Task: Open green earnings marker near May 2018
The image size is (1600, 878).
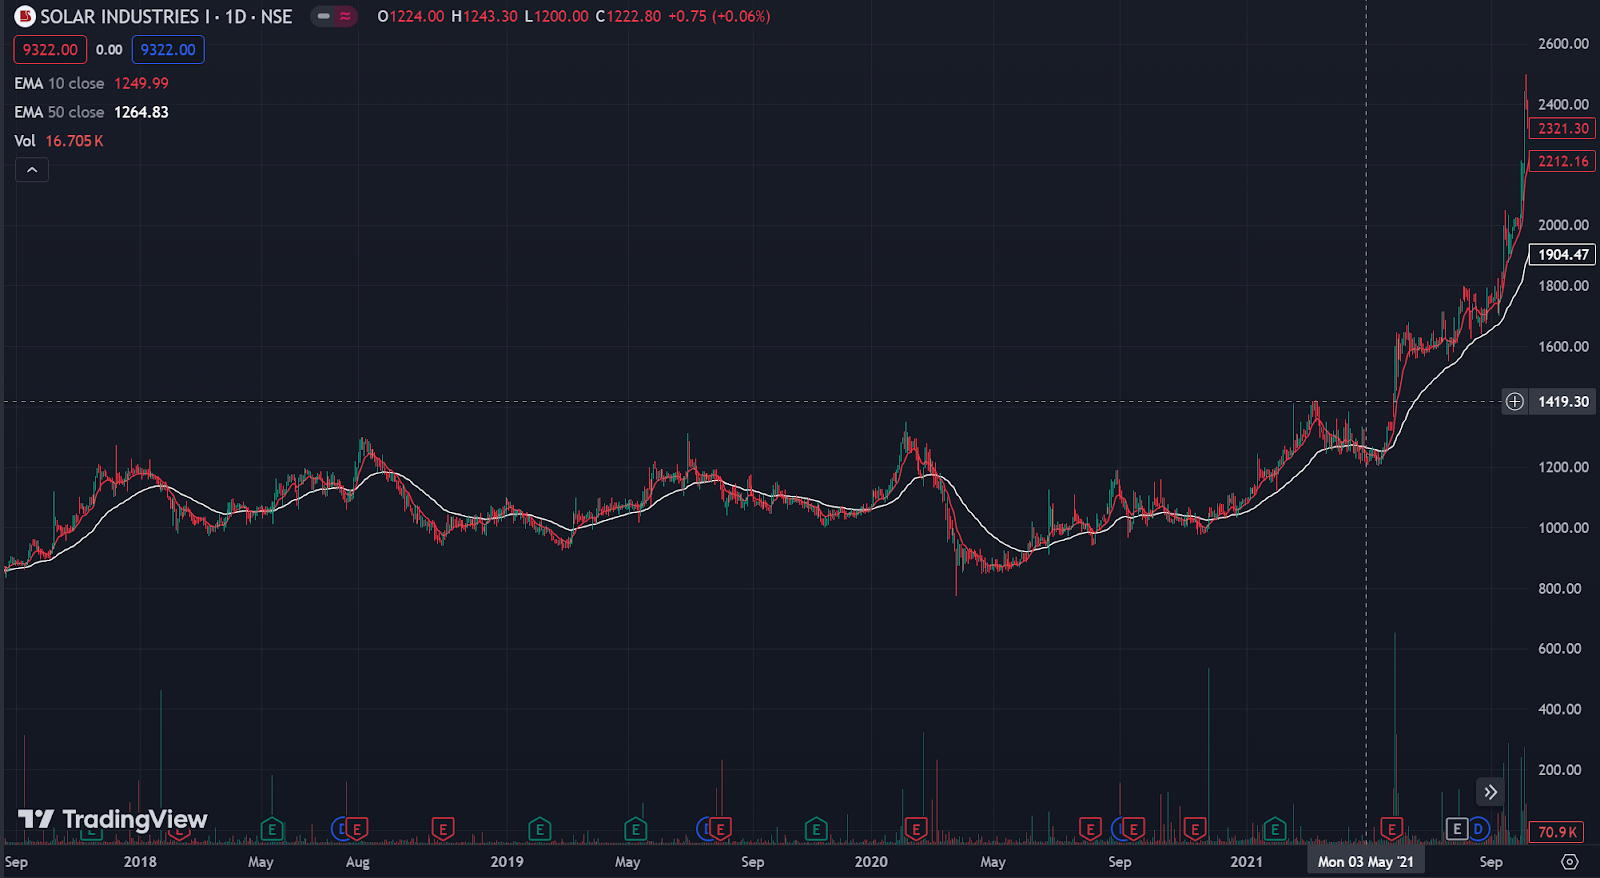Action: pos(271,829)
